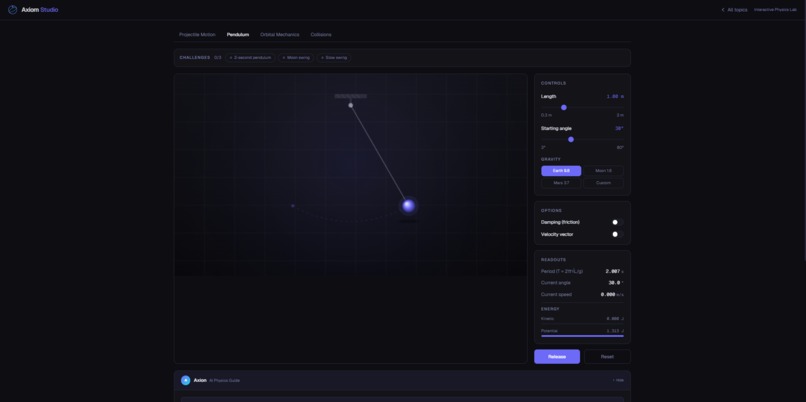Click the Reset button

(607, 357)
